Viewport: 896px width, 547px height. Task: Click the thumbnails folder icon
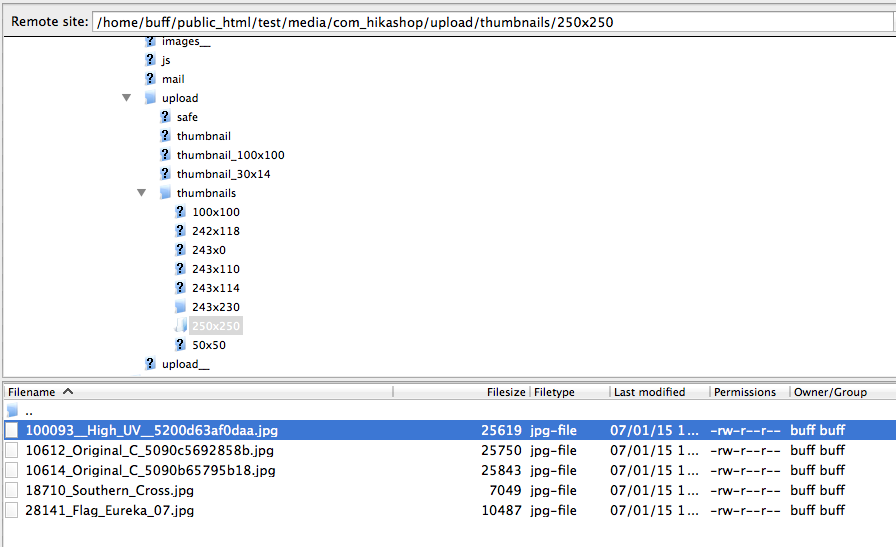(x=165, y=193)
